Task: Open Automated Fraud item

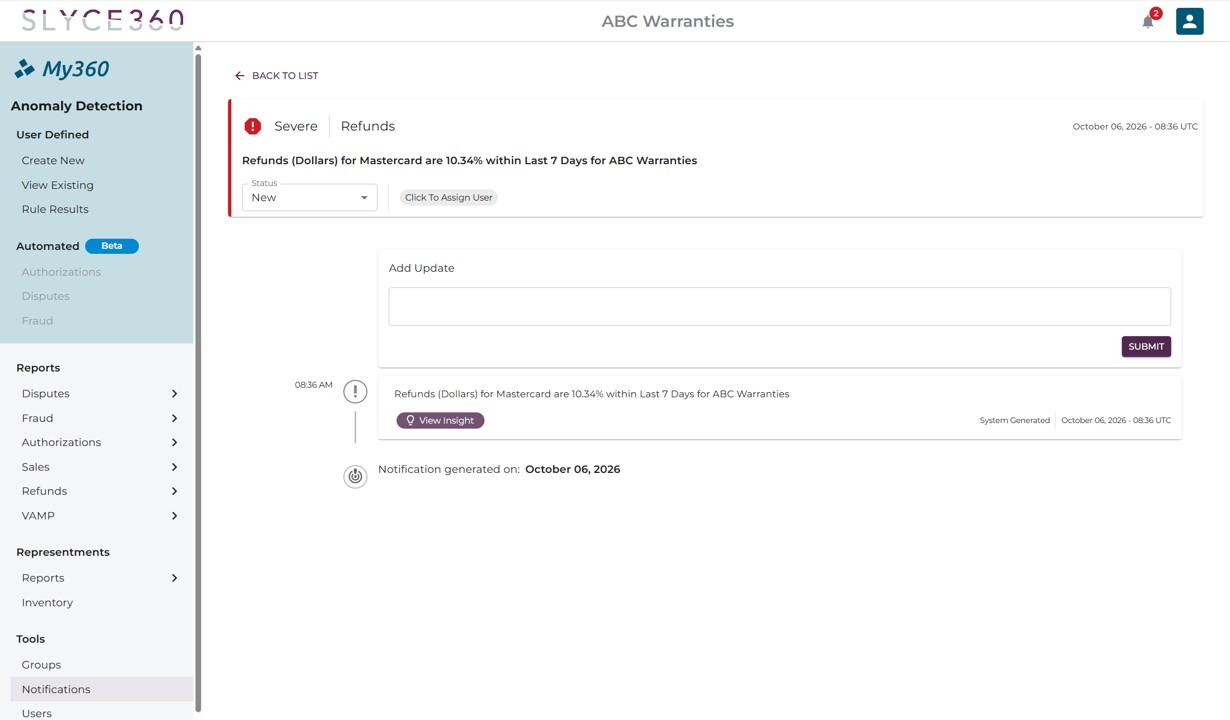Action: (37, 321)
